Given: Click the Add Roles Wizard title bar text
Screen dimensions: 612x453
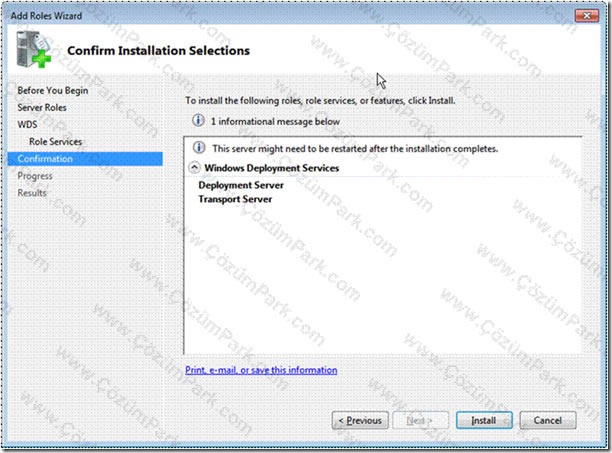Looking at the screenshot, I should pos(46,16).
